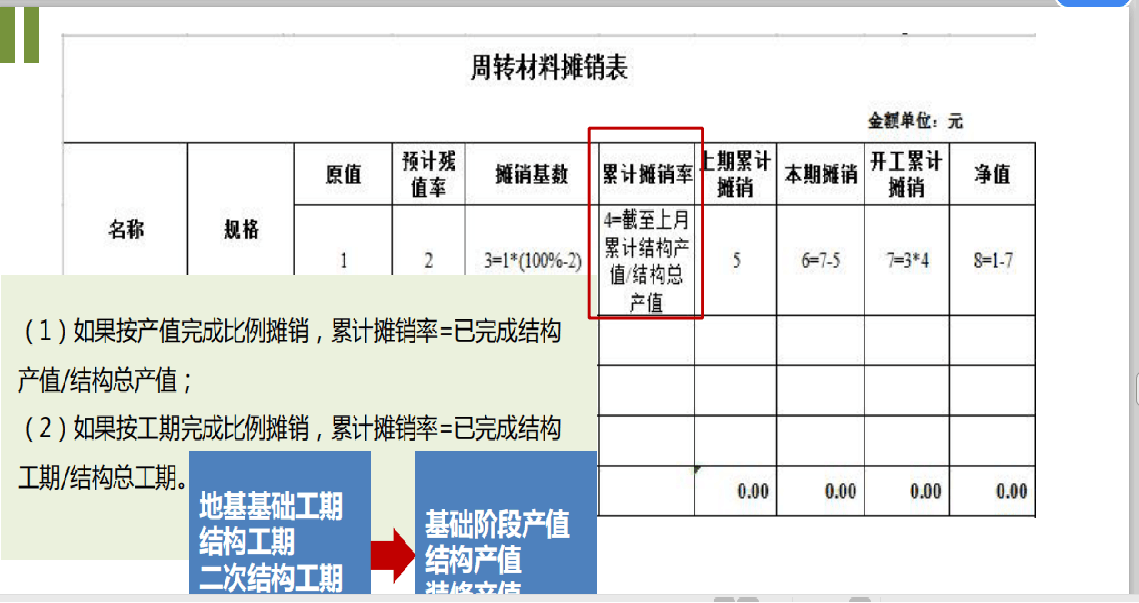Click the 累计摊销率 column header
The width and height of the screenshot is (1139, 603).
[x=648, y=172]
